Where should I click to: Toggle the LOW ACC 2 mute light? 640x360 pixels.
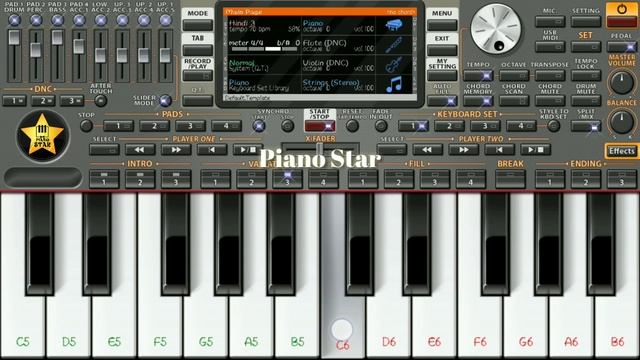100,20
